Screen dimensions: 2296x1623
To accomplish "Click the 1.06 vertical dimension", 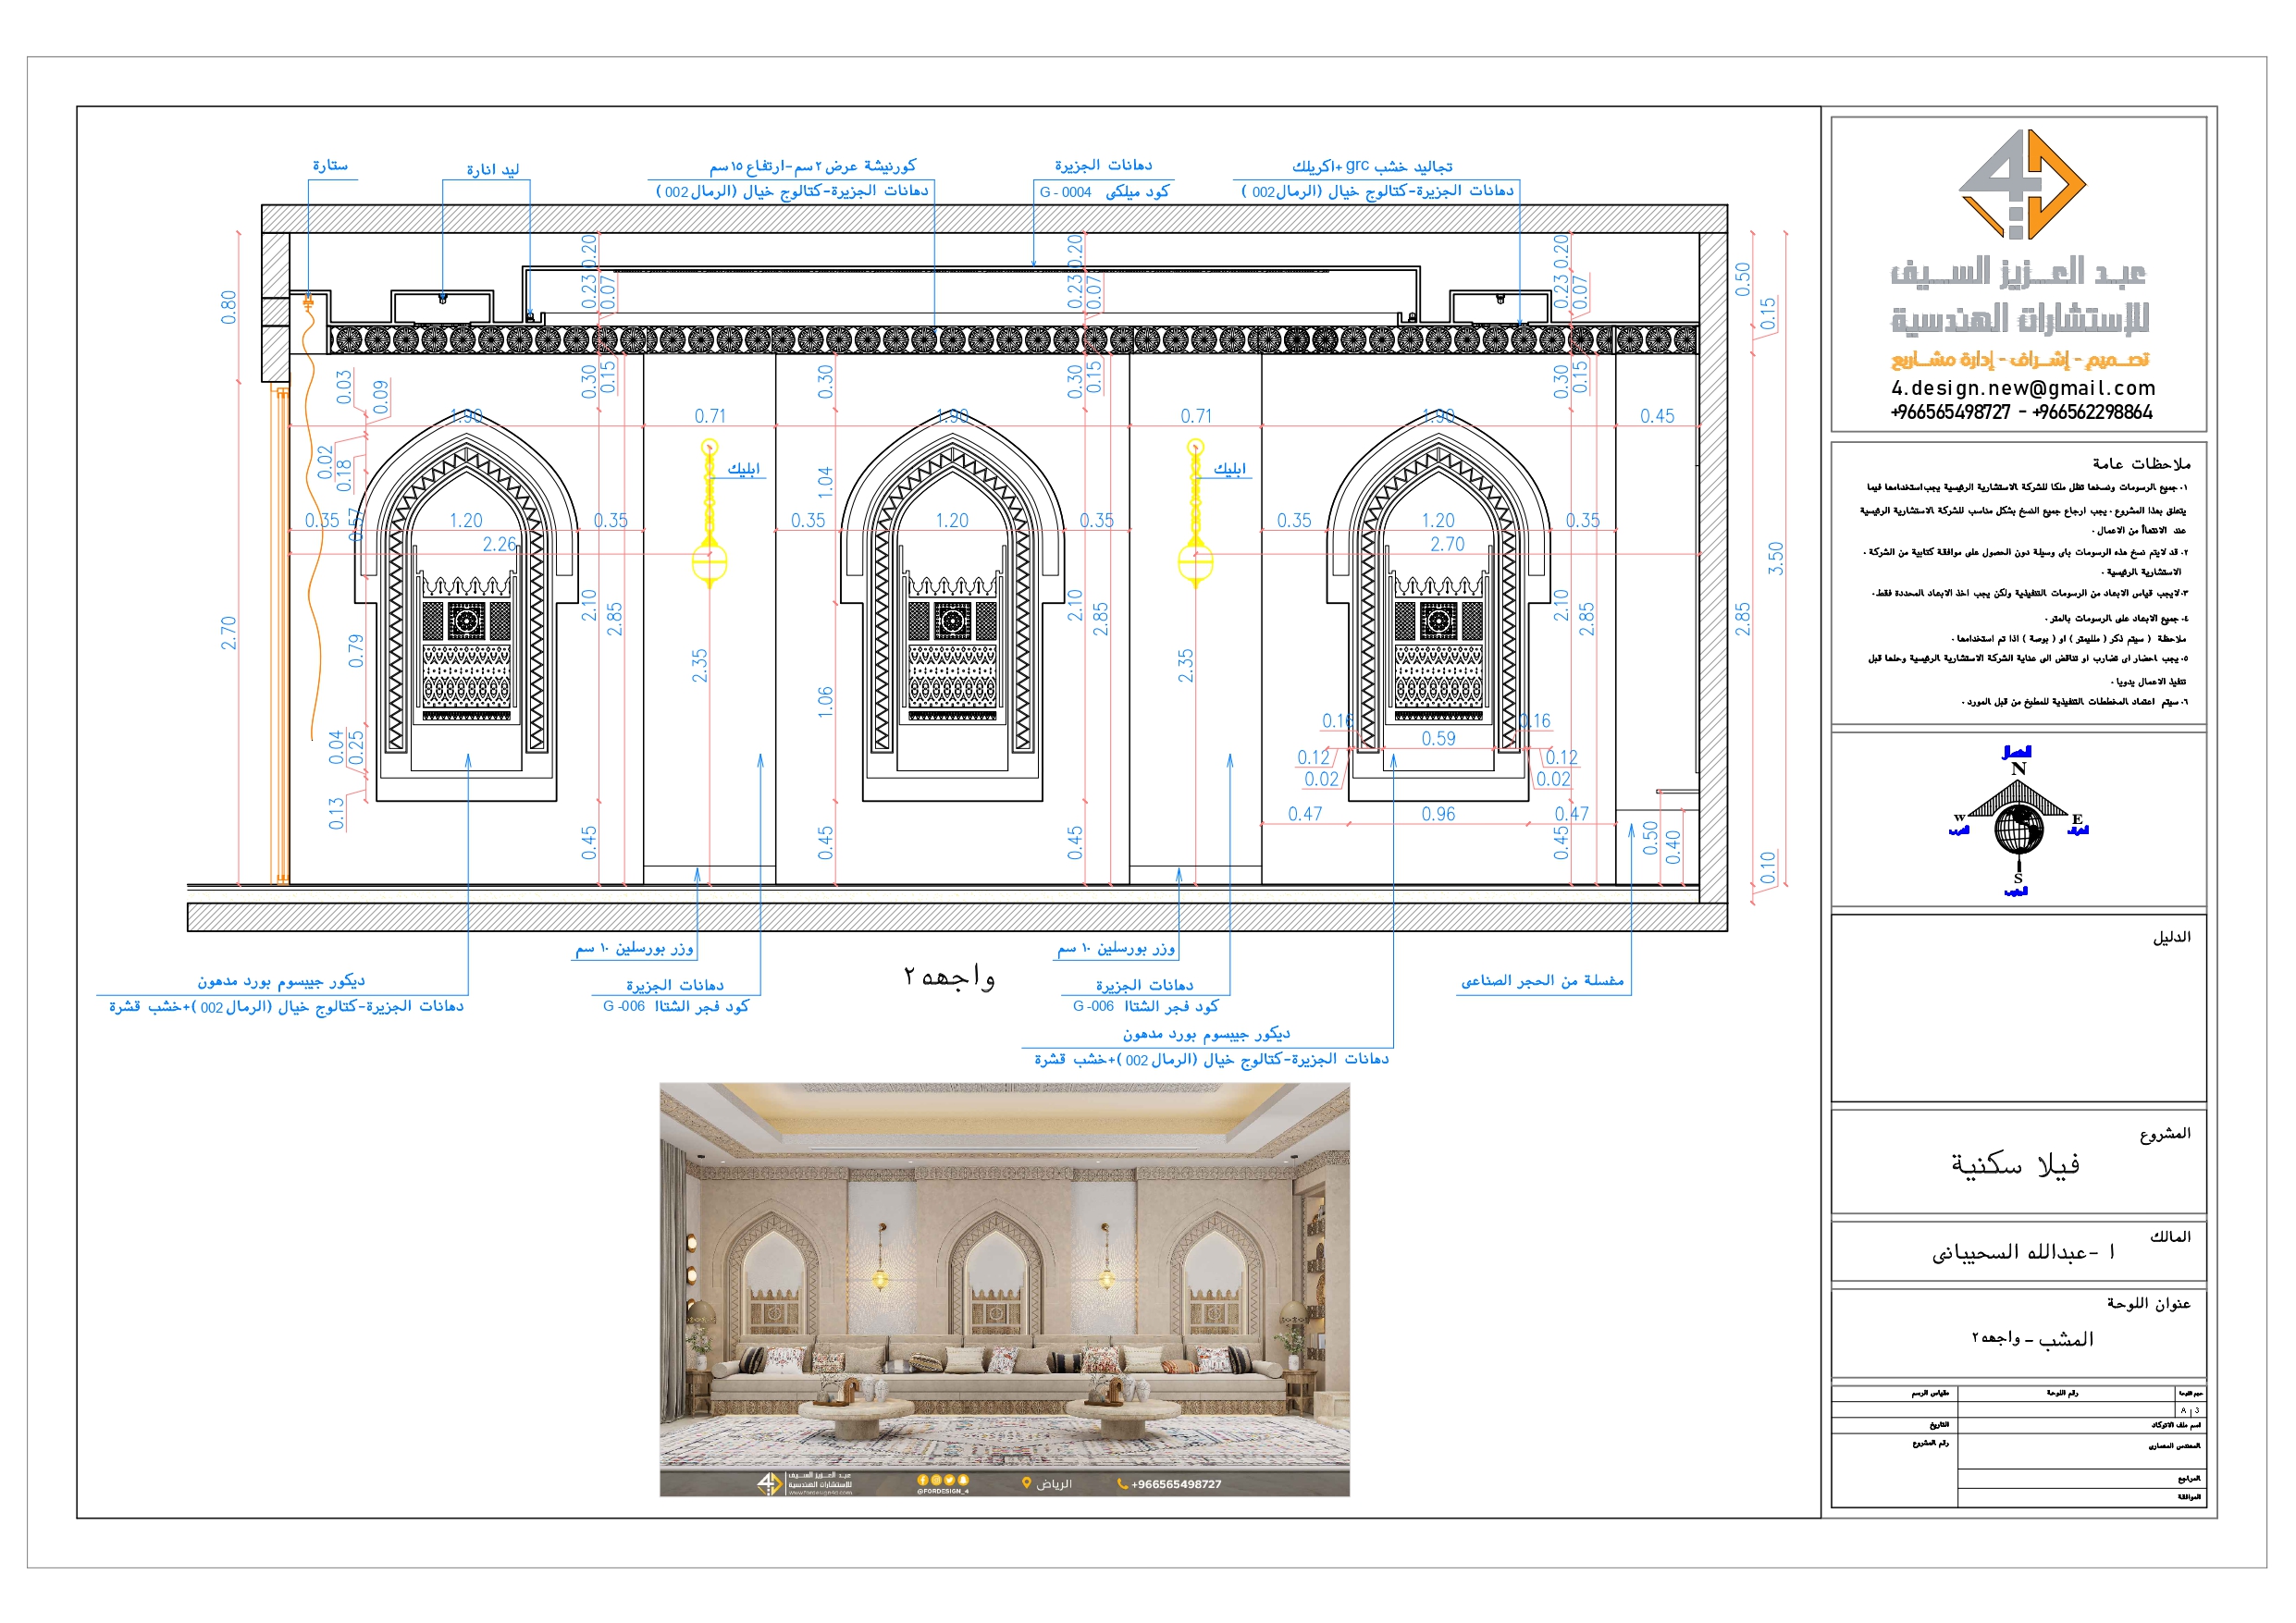I will [825, 702].
